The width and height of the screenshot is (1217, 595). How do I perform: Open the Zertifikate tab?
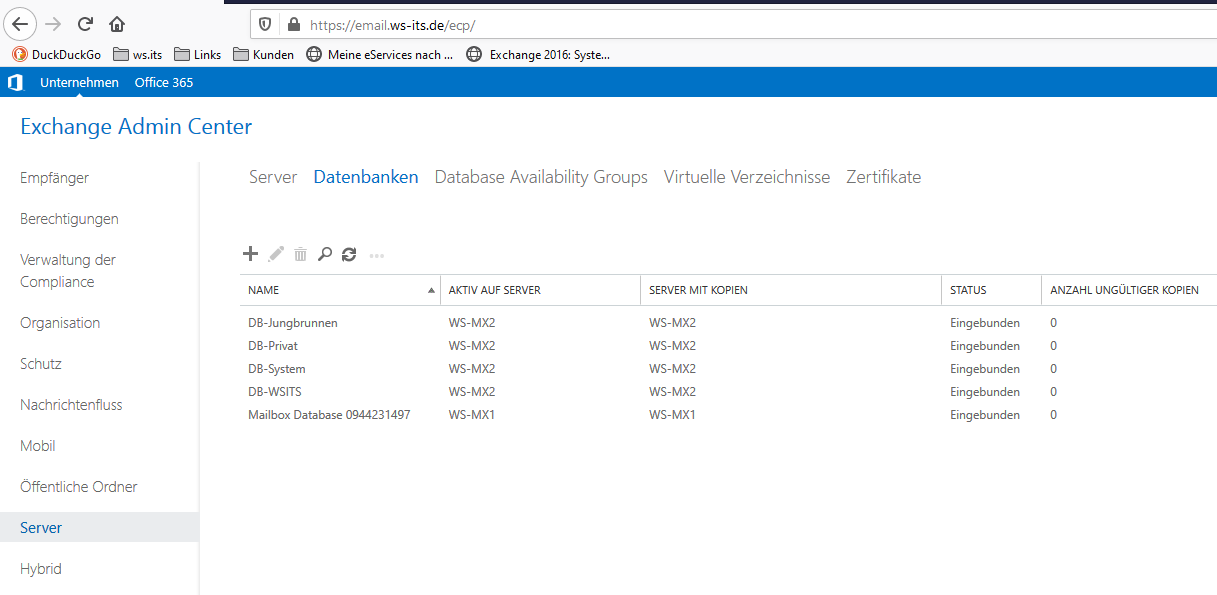(x=884, y=177)
